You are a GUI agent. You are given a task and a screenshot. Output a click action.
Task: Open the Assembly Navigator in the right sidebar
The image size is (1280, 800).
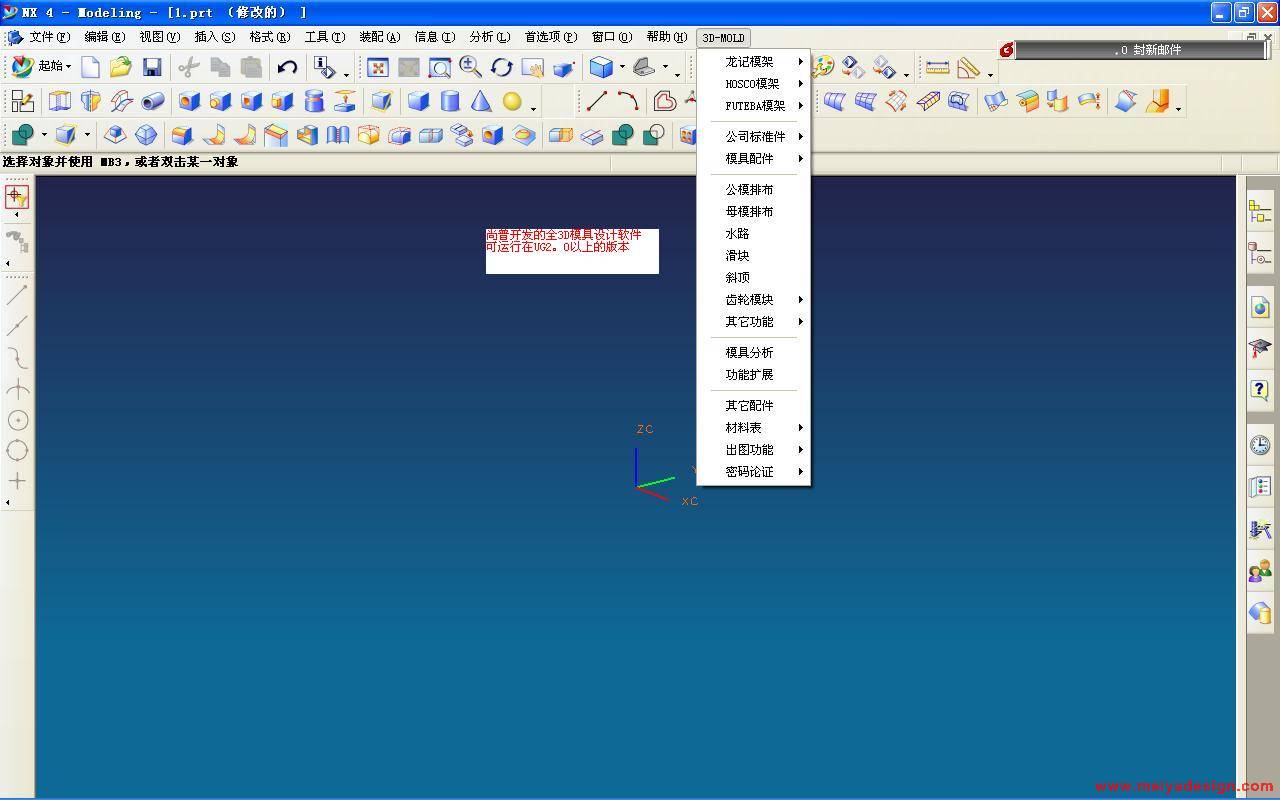click(x=1260, y=211)
